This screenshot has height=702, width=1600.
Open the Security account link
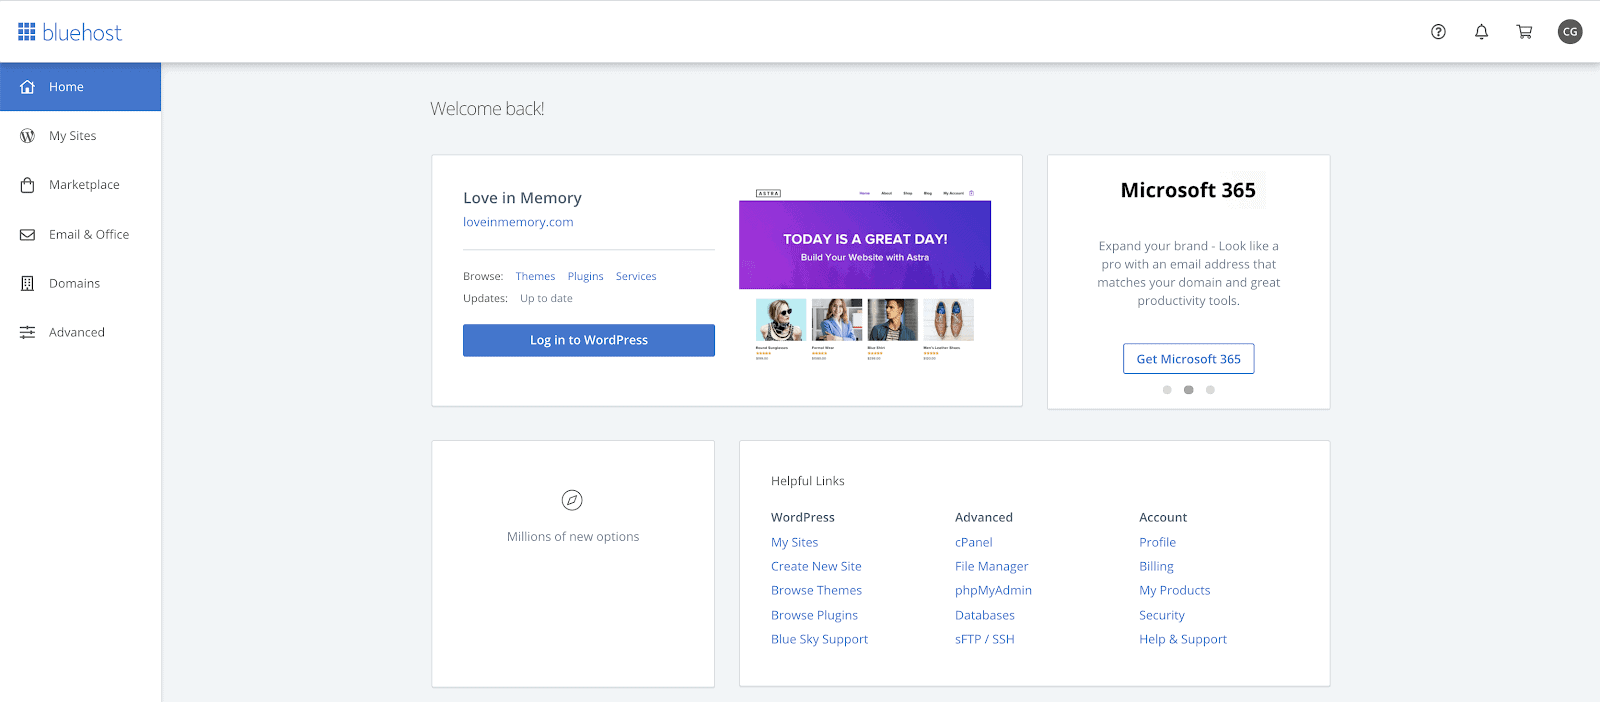(x=1162, y=615)
